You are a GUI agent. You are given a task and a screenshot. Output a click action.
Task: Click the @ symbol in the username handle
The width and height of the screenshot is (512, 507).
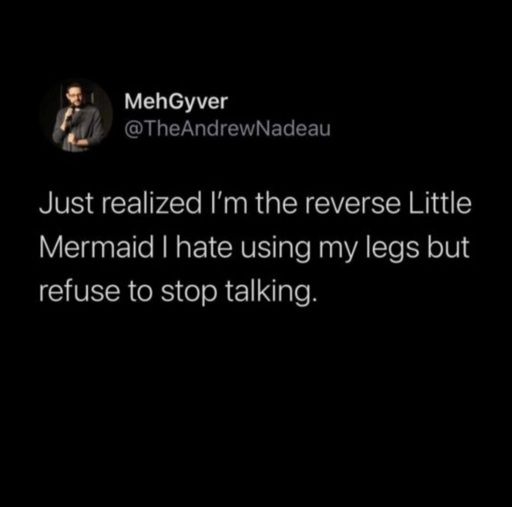[133, 129]
